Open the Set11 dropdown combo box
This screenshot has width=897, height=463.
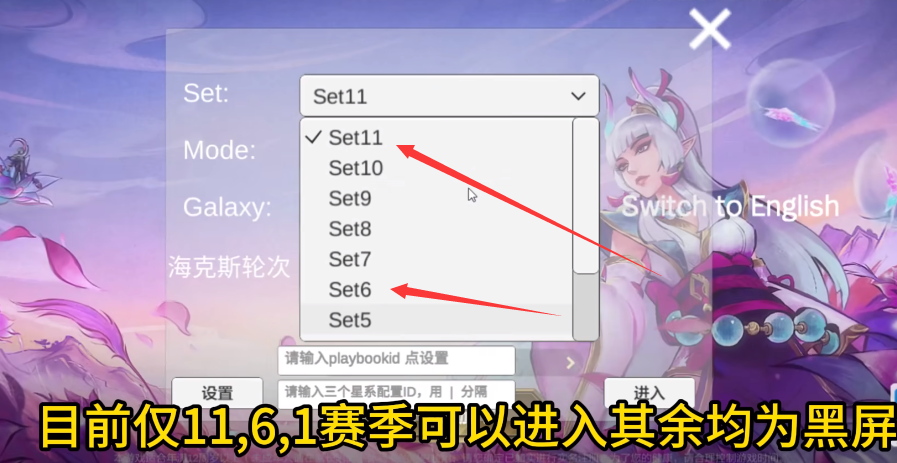click(x=449, y=96)
